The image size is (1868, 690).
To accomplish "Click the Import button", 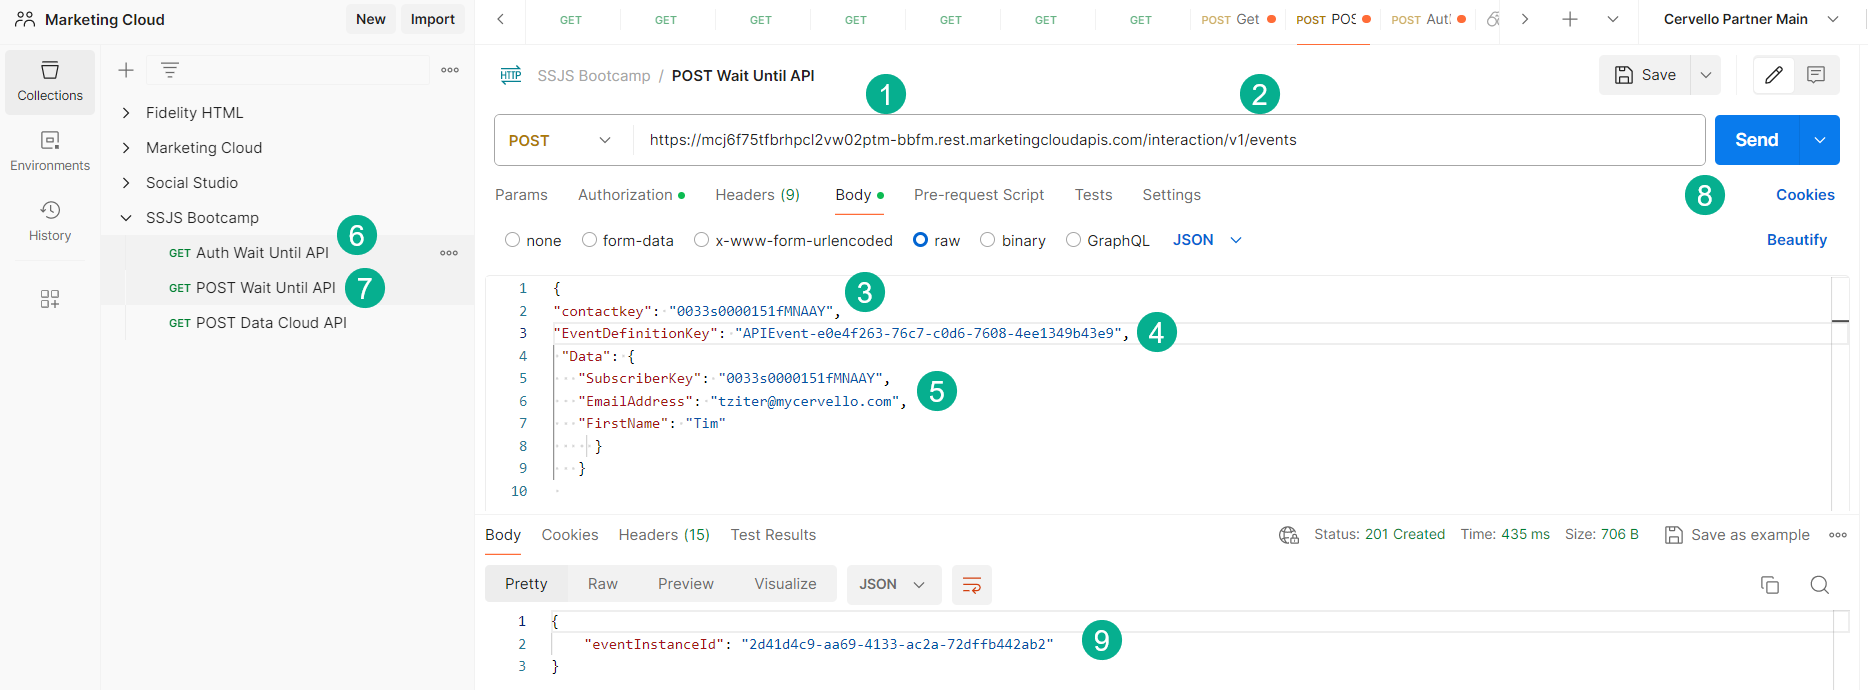I will pyautogui.click(x=432, y=19).
